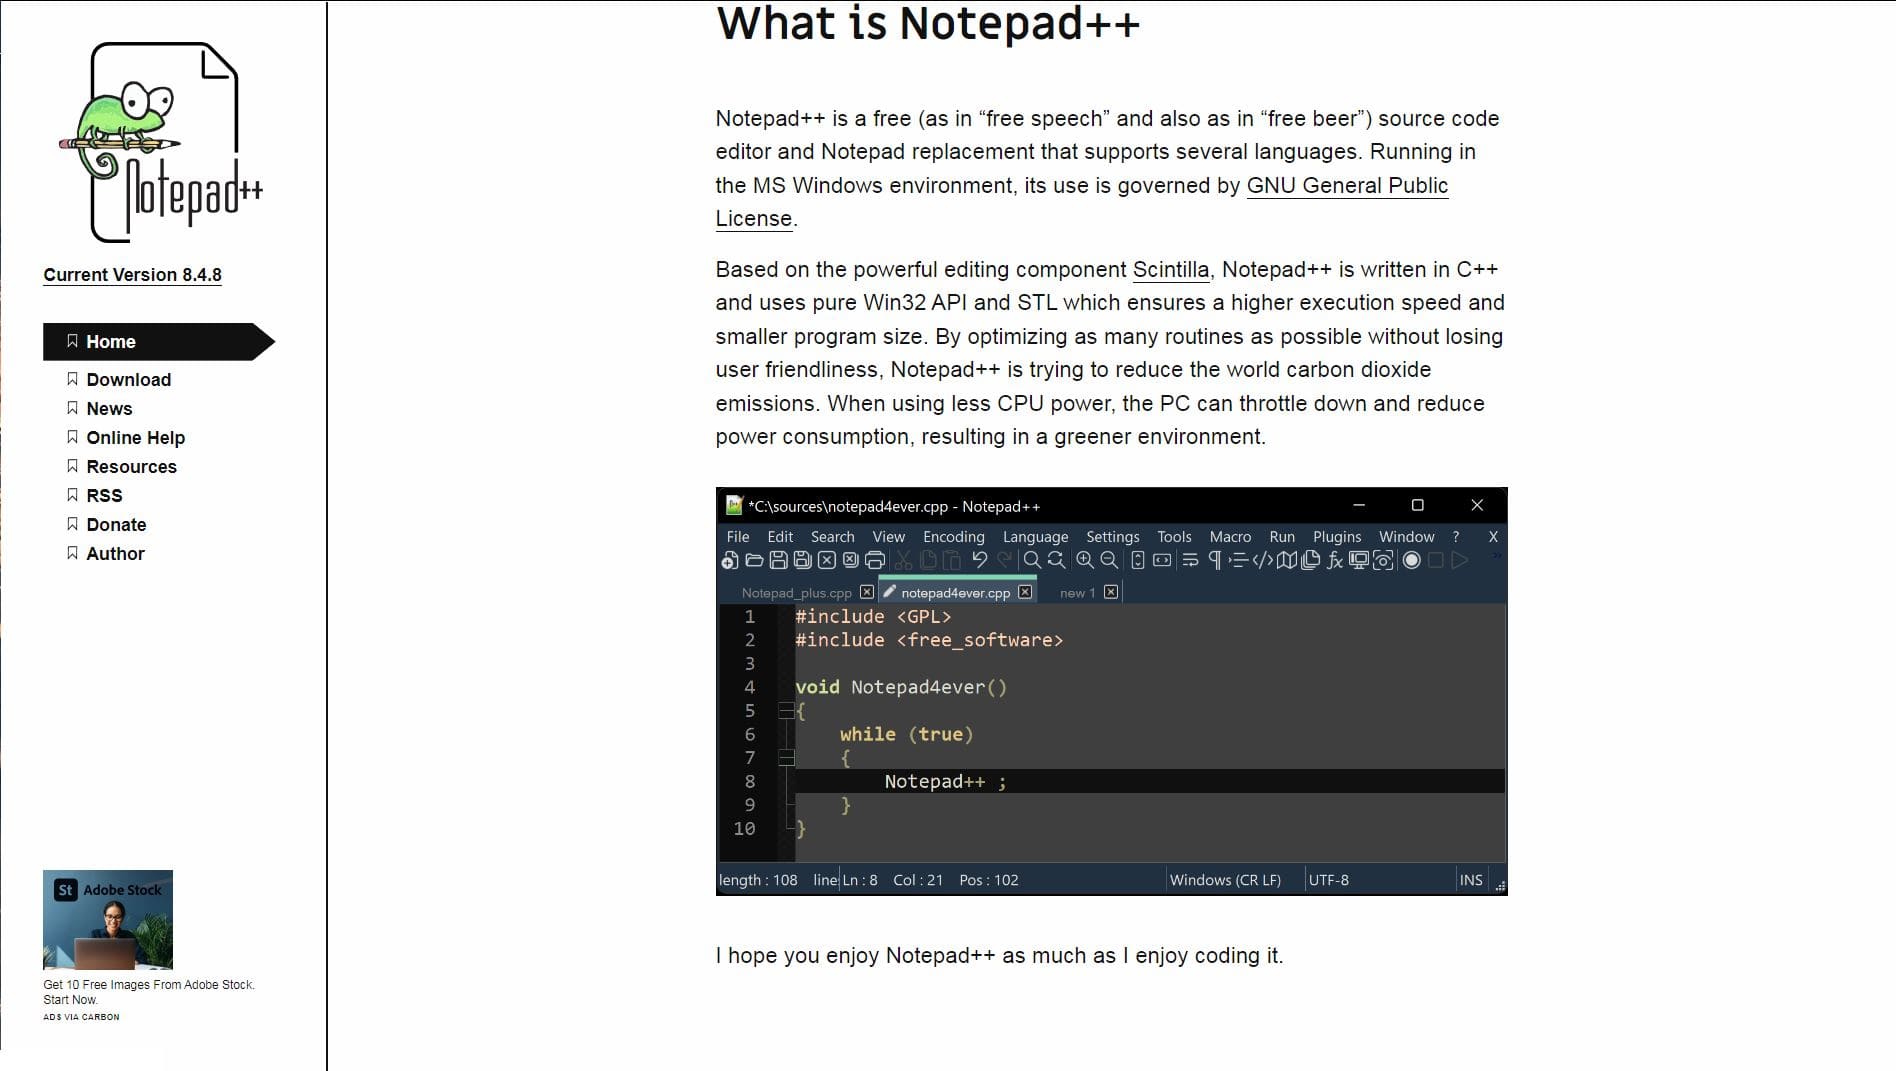Image resolution: width=1896 pixels, height=1071 pixels.
Task: Open the Function List fx icon
Action: pos(1335,560)
